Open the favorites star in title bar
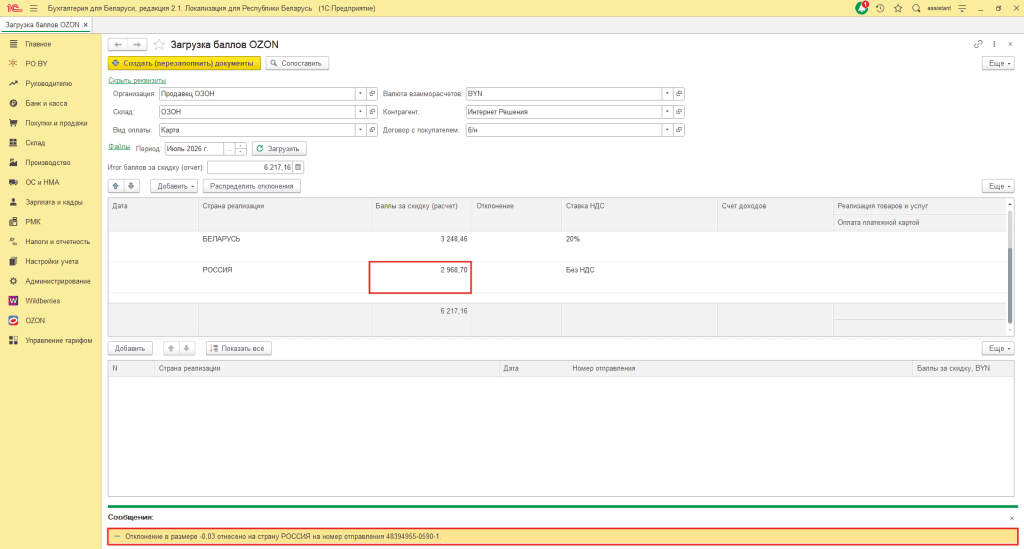1024x549 pixels. (x=898, y=8)
